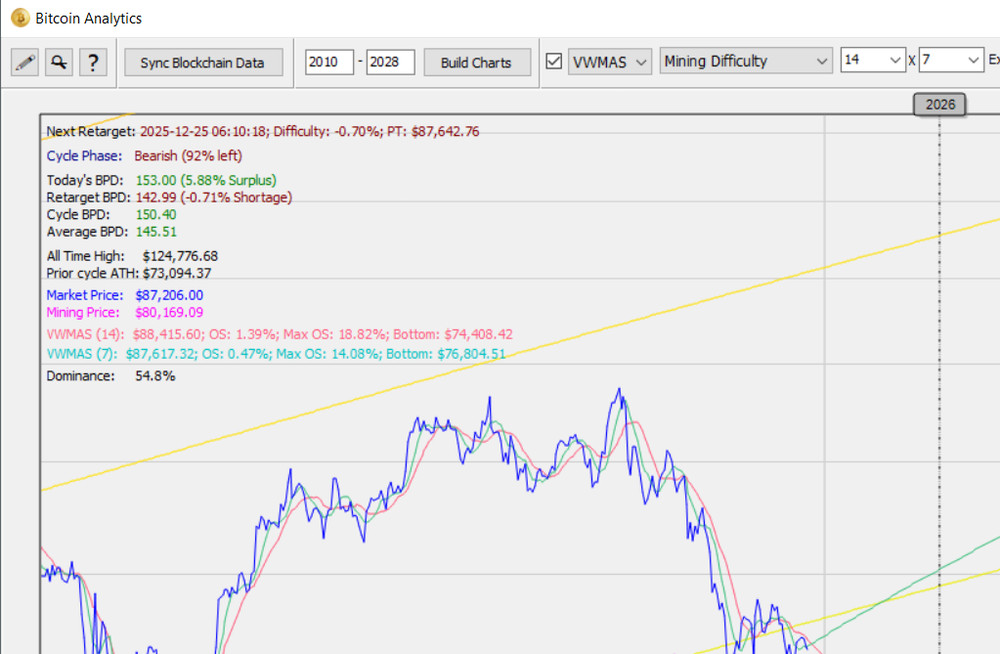Open the Mining Difficulty overlay dropdown
The width and height of the screenshot is (1000, 654).
[745, 60]
